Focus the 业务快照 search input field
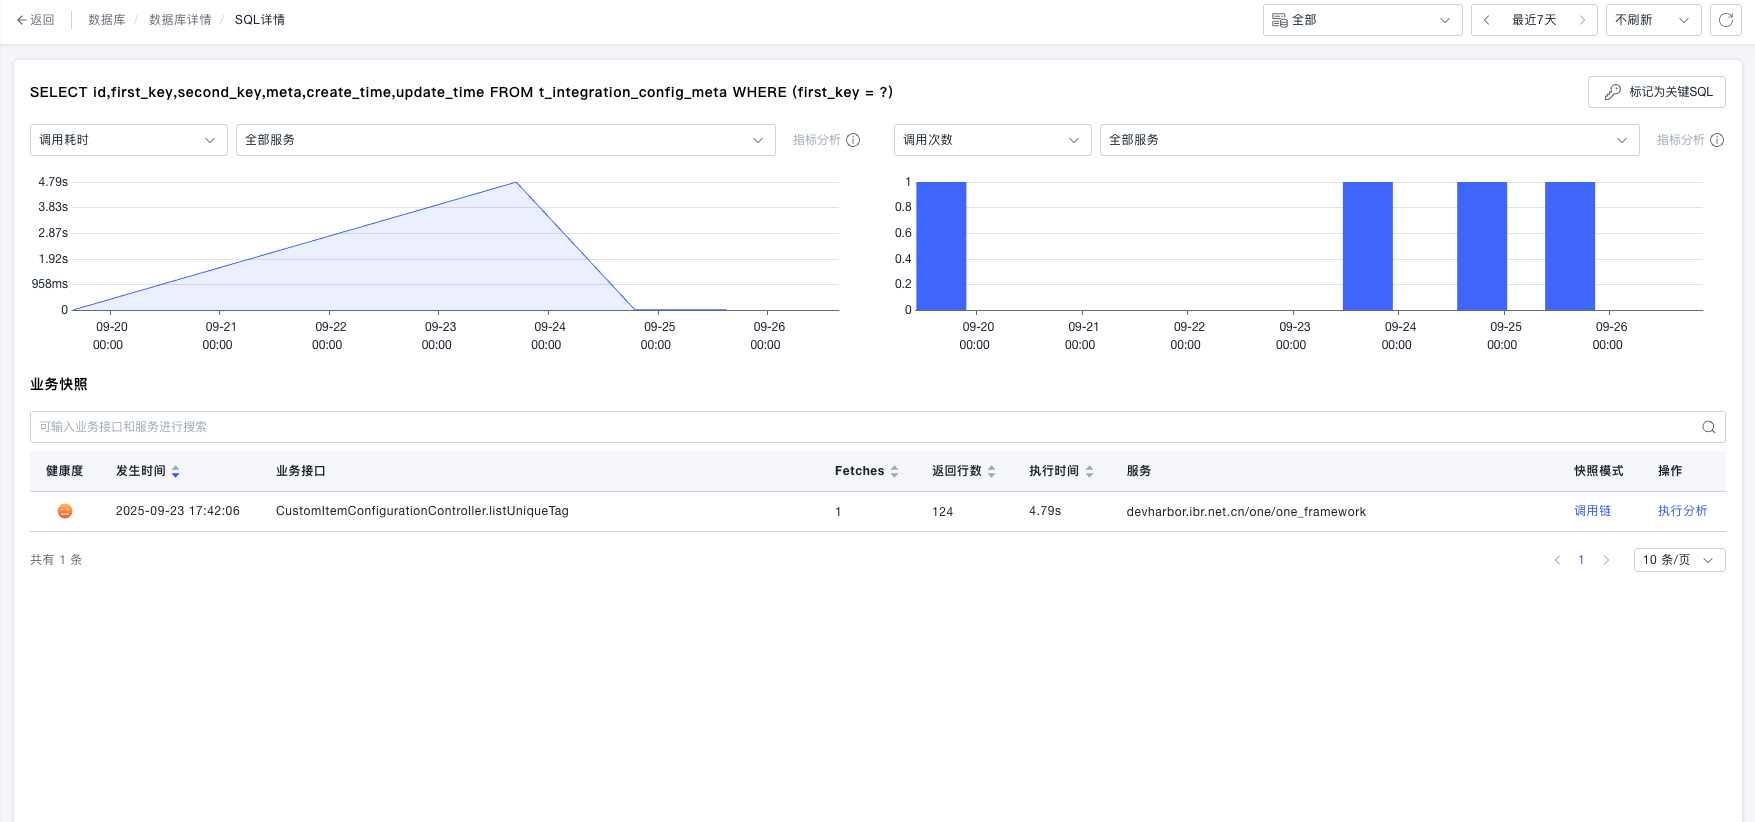1755x822 pixels. 860,427
